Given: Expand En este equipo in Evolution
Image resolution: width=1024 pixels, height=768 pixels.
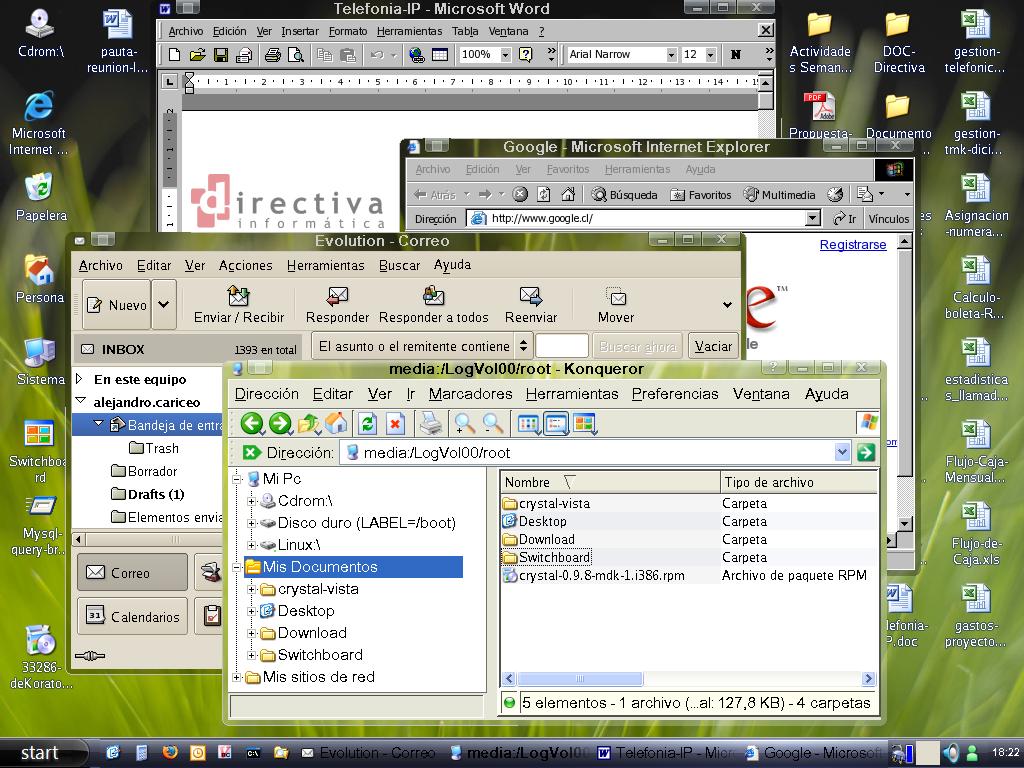Looking at the screenshot, I should (80, 379).
